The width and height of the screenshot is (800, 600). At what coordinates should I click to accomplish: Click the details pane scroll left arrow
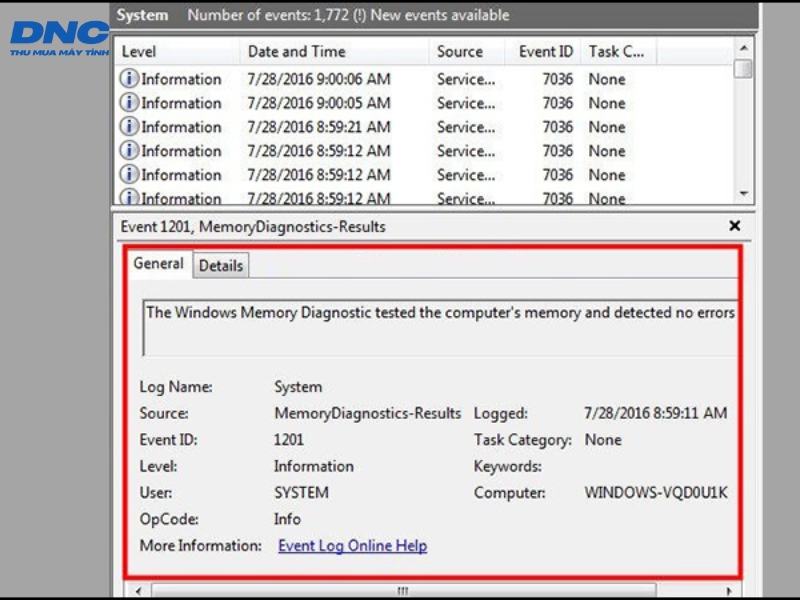[x=138, y=591]
